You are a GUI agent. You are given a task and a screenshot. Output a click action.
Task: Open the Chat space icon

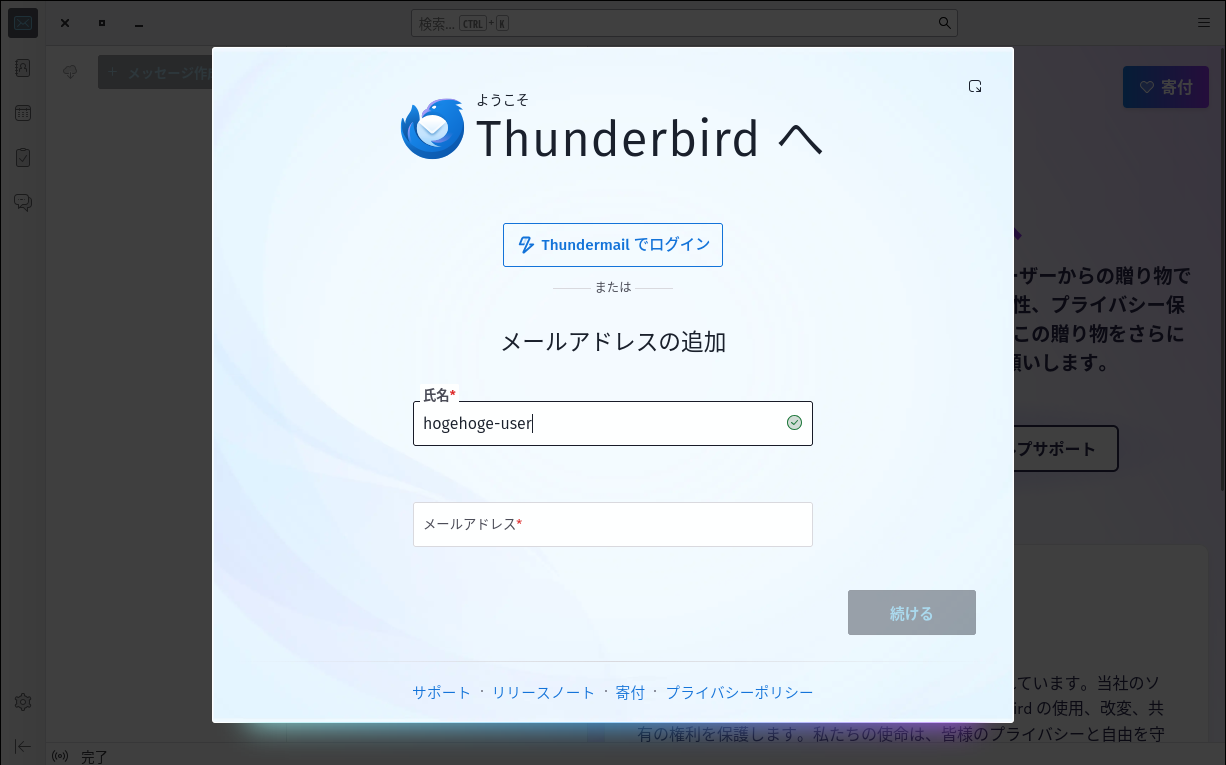(x=23, y=202)
